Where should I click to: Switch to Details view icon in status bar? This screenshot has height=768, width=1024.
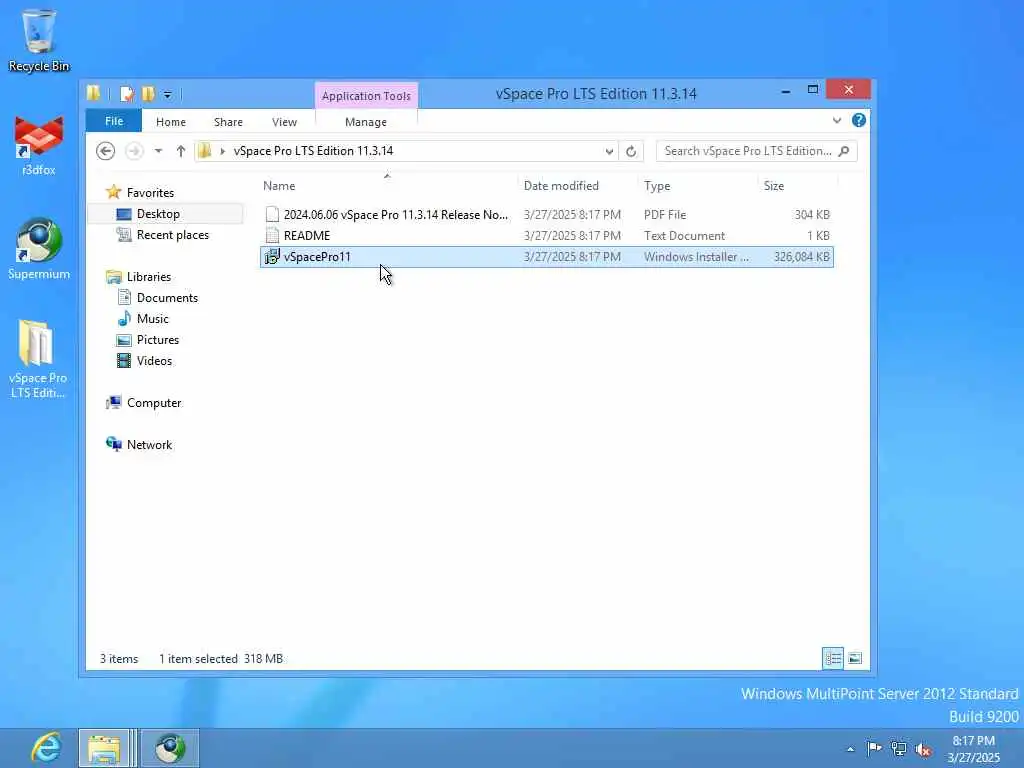pyautogui.click(x=833, y=658)
